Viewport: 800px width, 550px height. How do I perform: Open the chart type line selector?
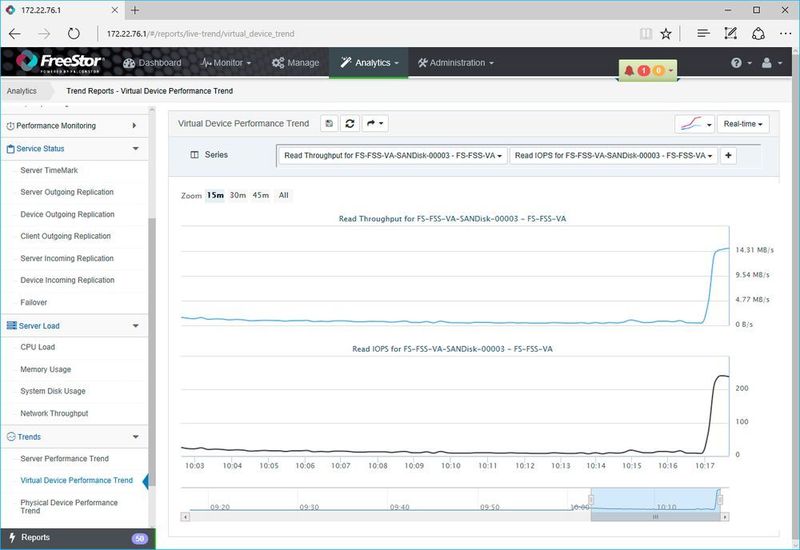[x=694, y=124]
